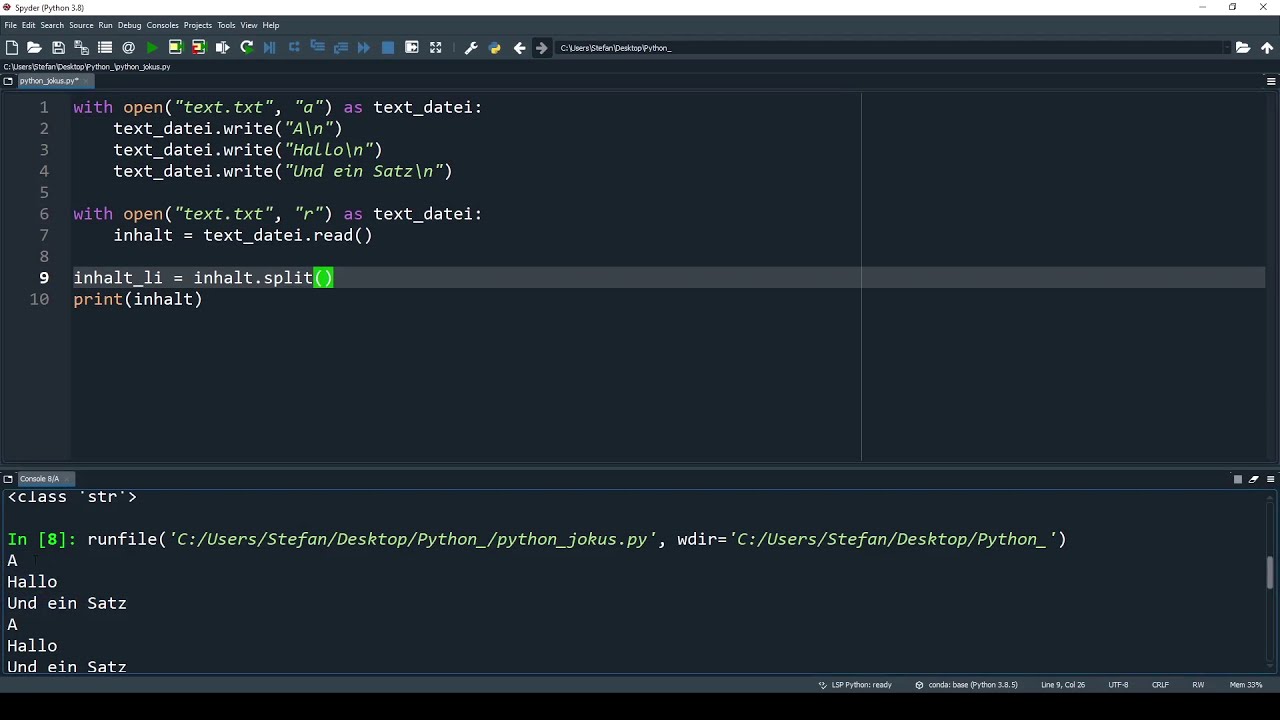The width and height of the screenshot is (1280, 720).
Task: Open the Debug menu
Action: [130, 25]
